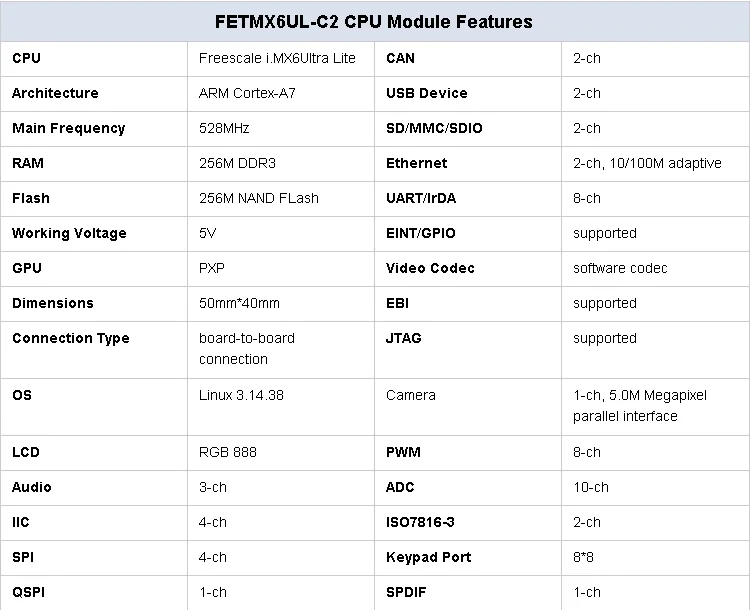The width and height of the screenshot is (750, 610).
Task: Click the Keypad Port 8*8 value
Action: coord(584,557)
